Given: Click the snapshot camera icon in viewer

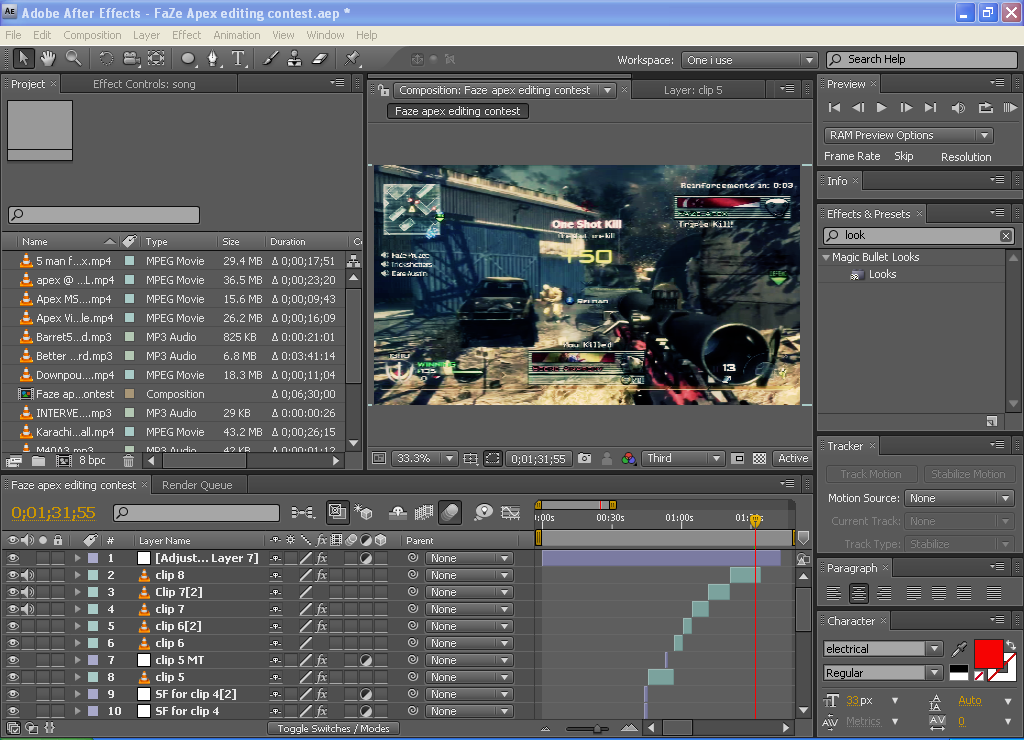Looking at the screenshot, I should point(584,459).
